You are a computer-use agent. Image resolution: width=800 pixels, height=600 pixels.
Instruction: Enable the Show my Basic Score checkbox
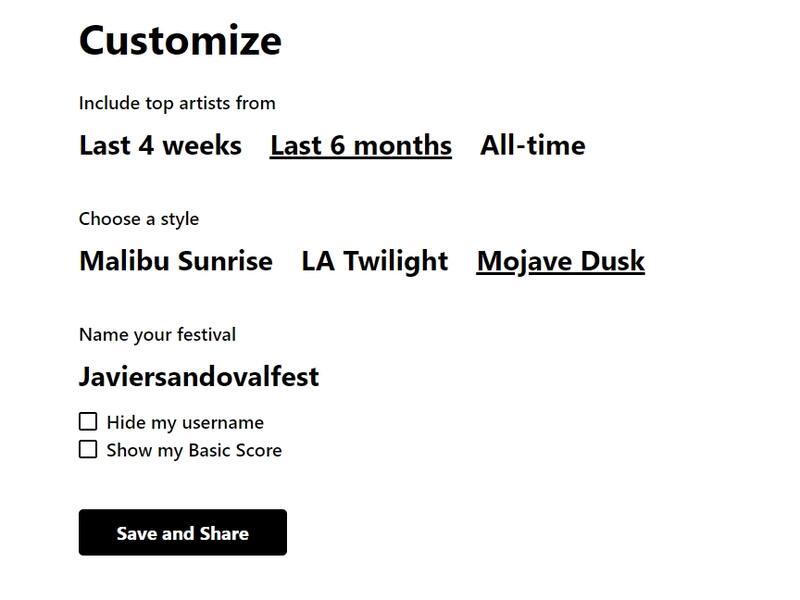coord(88,450)
